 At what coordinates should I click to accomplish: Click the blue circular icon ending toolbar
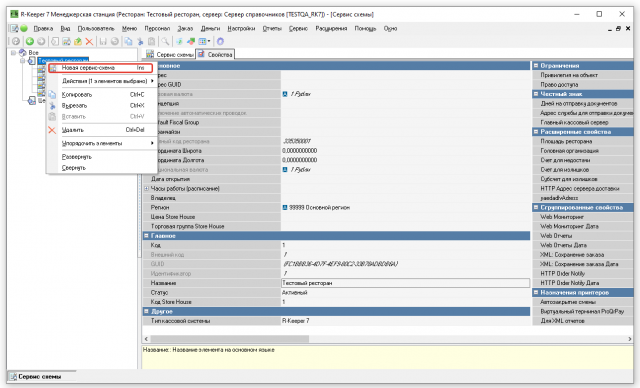click(x=220, y=41)
